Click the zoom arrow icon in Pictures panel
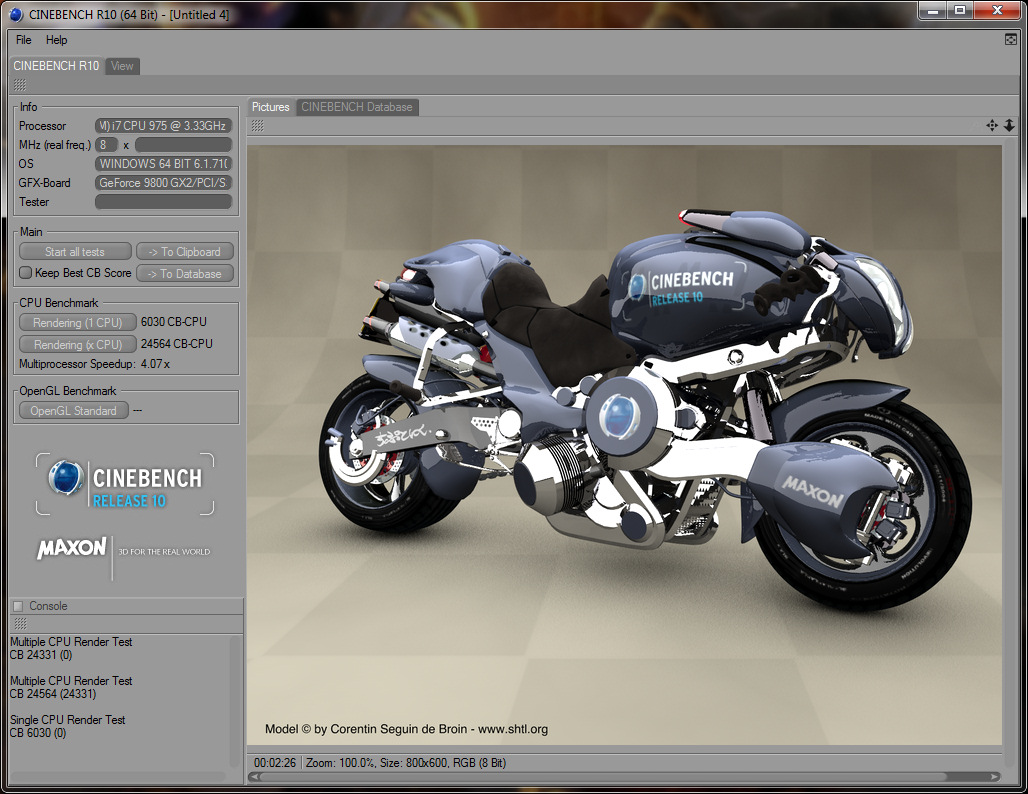This screenshot has height=794, width=1028. pos(1009,125)
